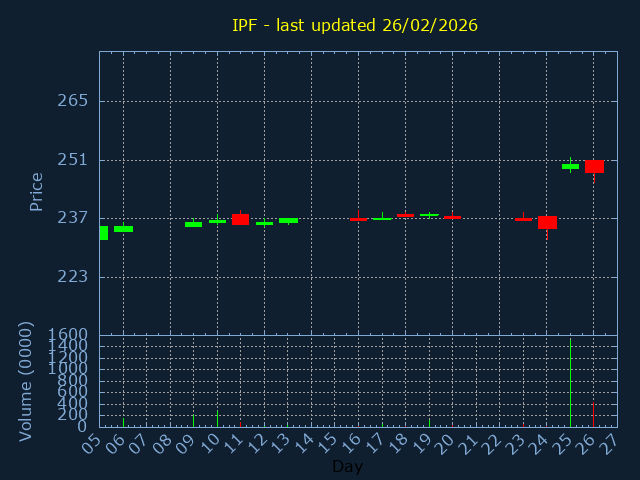The height and width of the screenshot is (480, 640).
Task: Click the 237 price axis label
Action: (73, 218)
